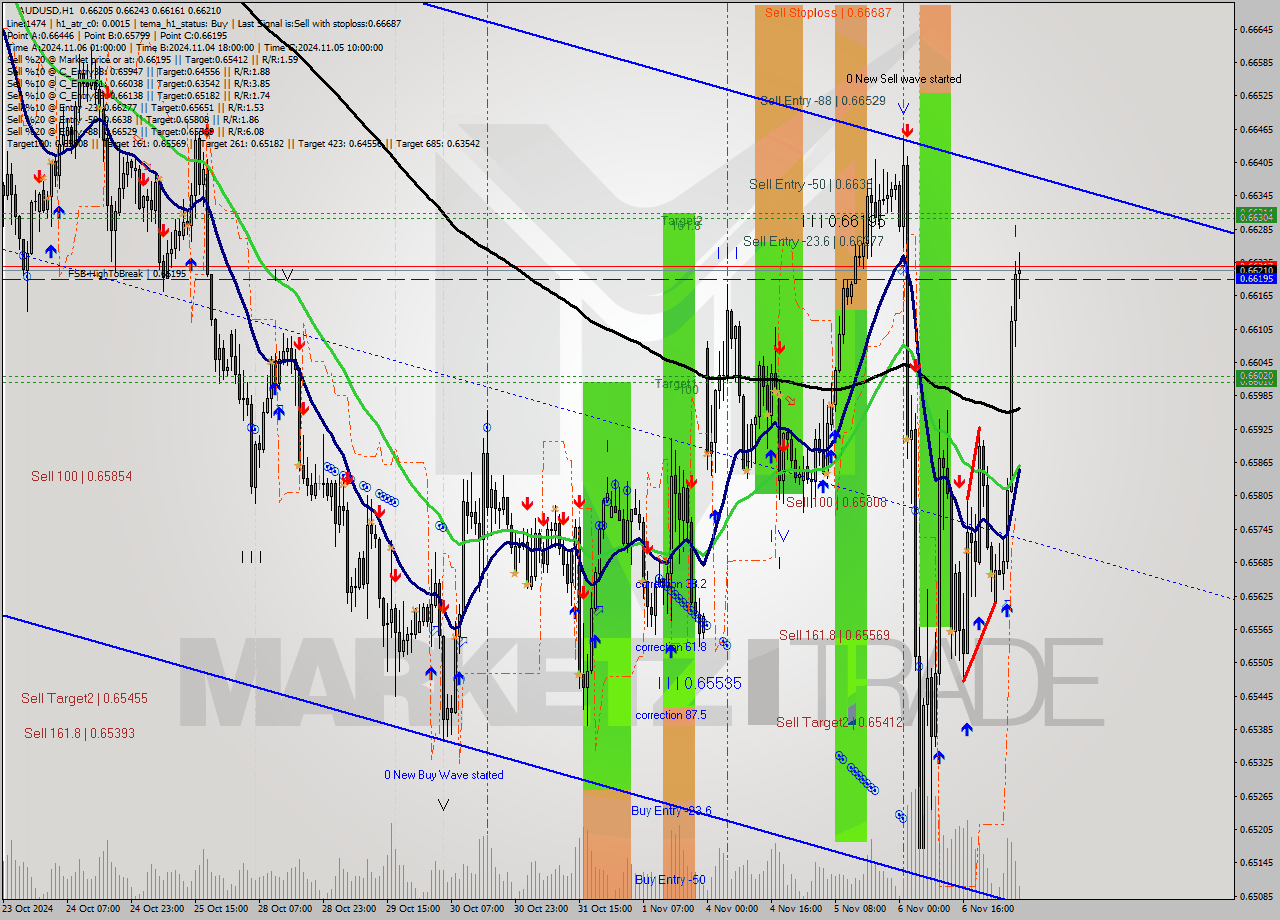Click the 'Sell 100 | 0.65854' label

81,476
